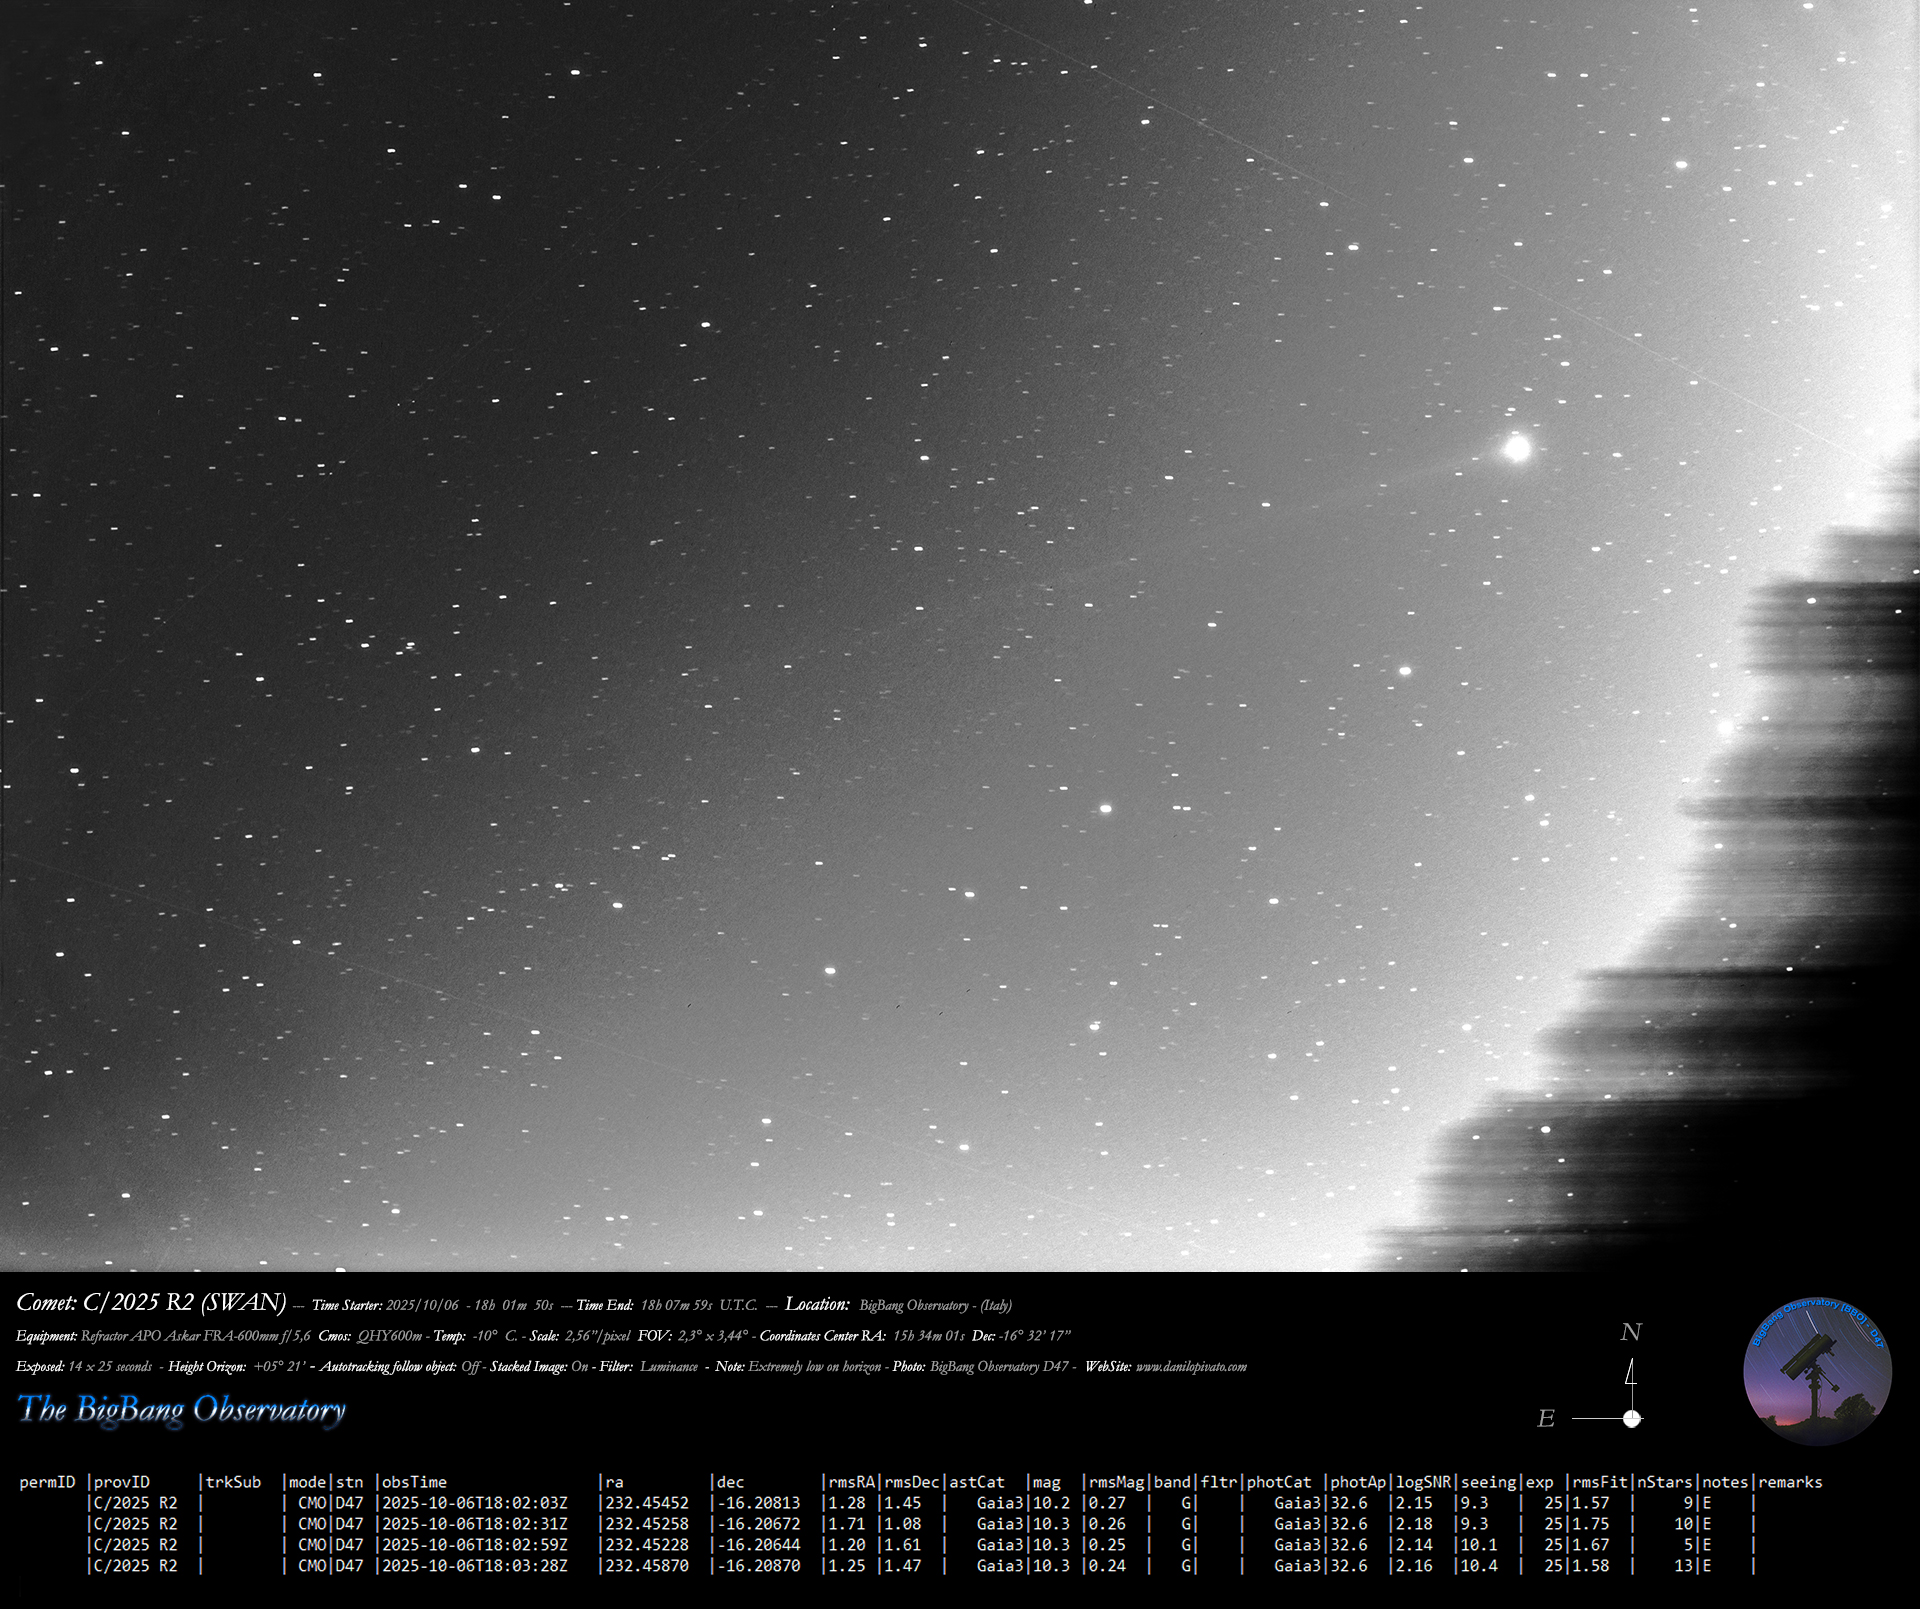1920x1609 pixels.
Task: Select the seeing column header
Action: click(x=1488, y=1482)
